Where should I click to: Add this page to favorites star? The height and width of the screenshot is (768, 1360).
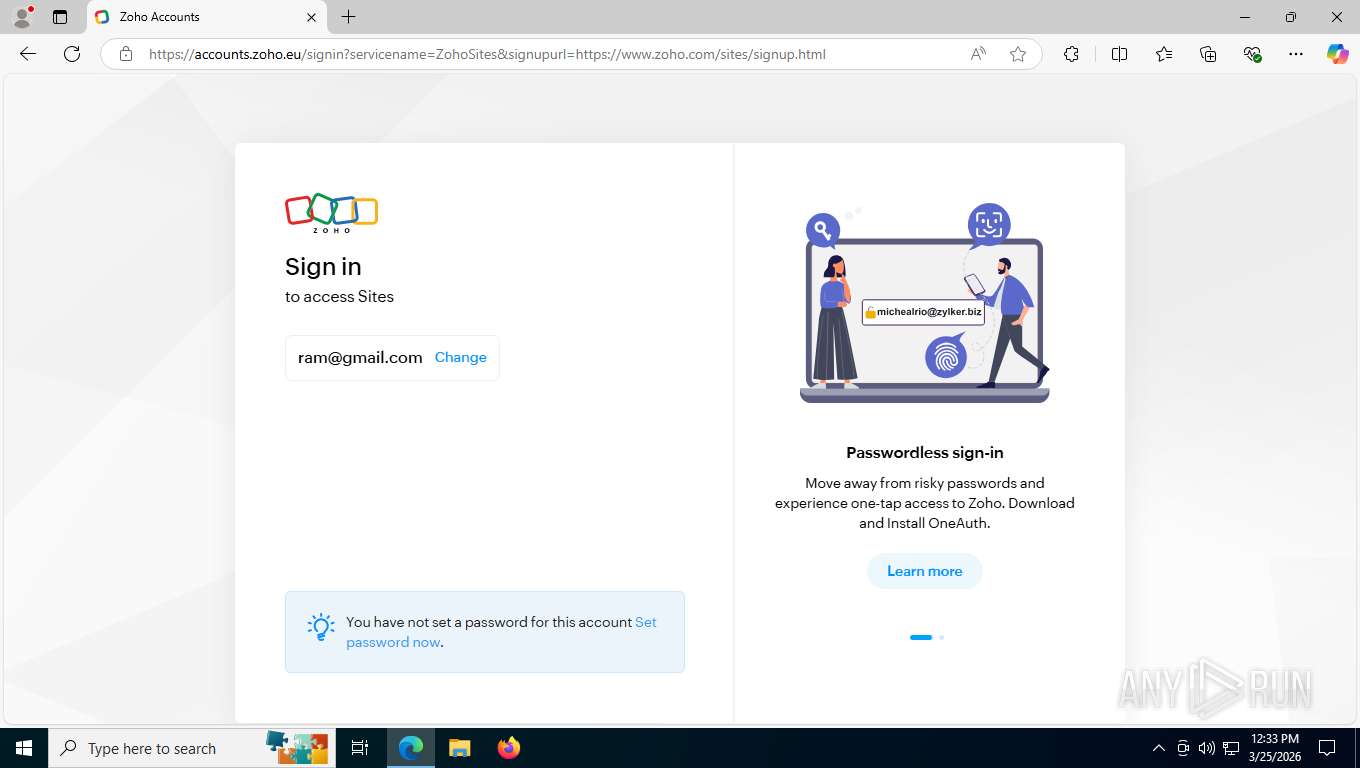[x=1018, y=54]
